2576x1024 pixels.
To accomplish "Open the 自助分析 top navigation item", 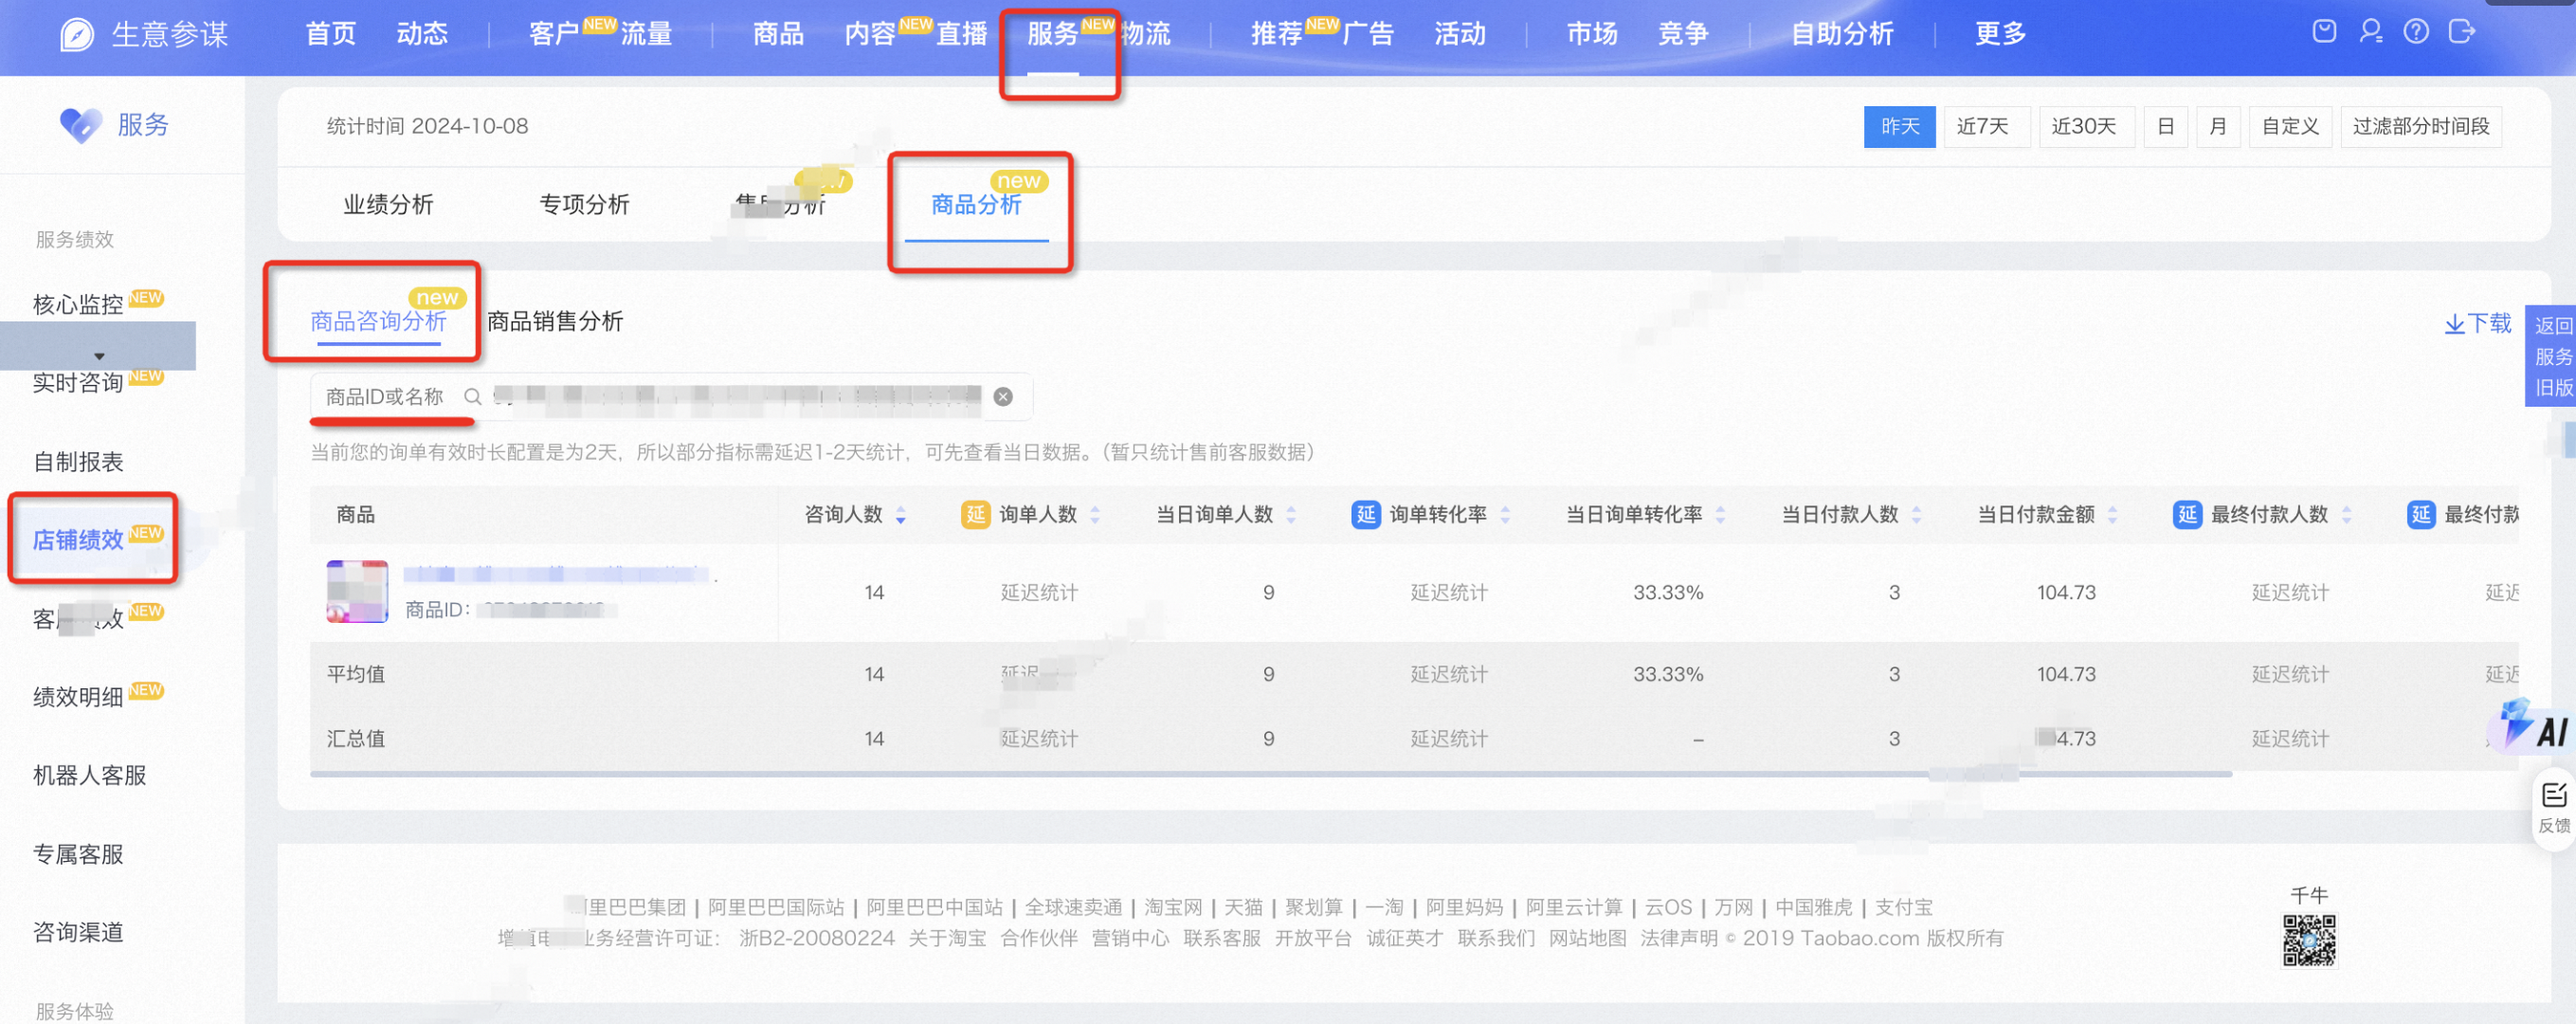I will 1841,34.
